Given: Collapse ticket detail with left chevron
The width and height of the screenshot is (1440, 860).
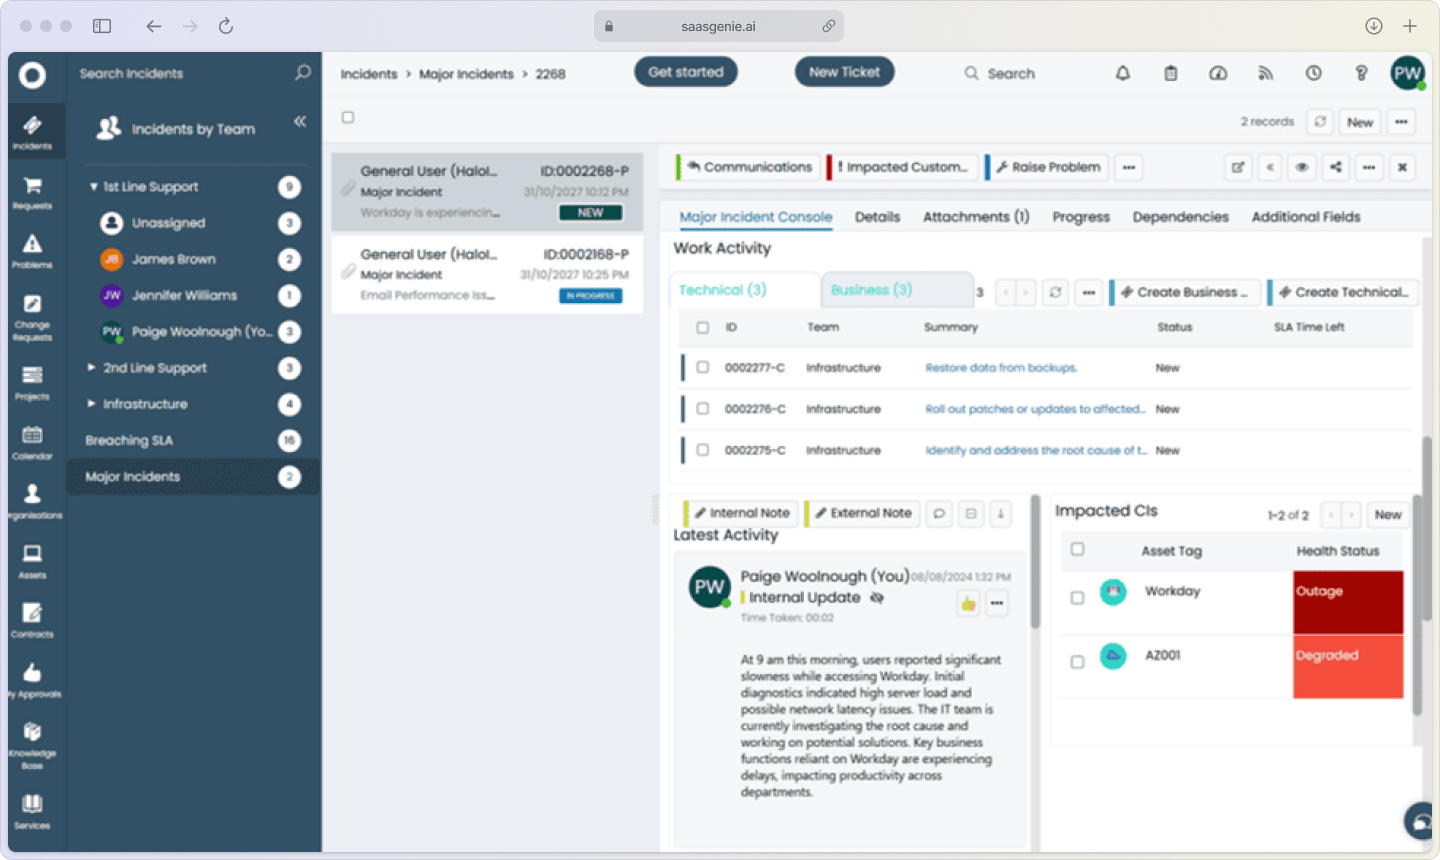Looking at the screenshot, I should 1270,167.
